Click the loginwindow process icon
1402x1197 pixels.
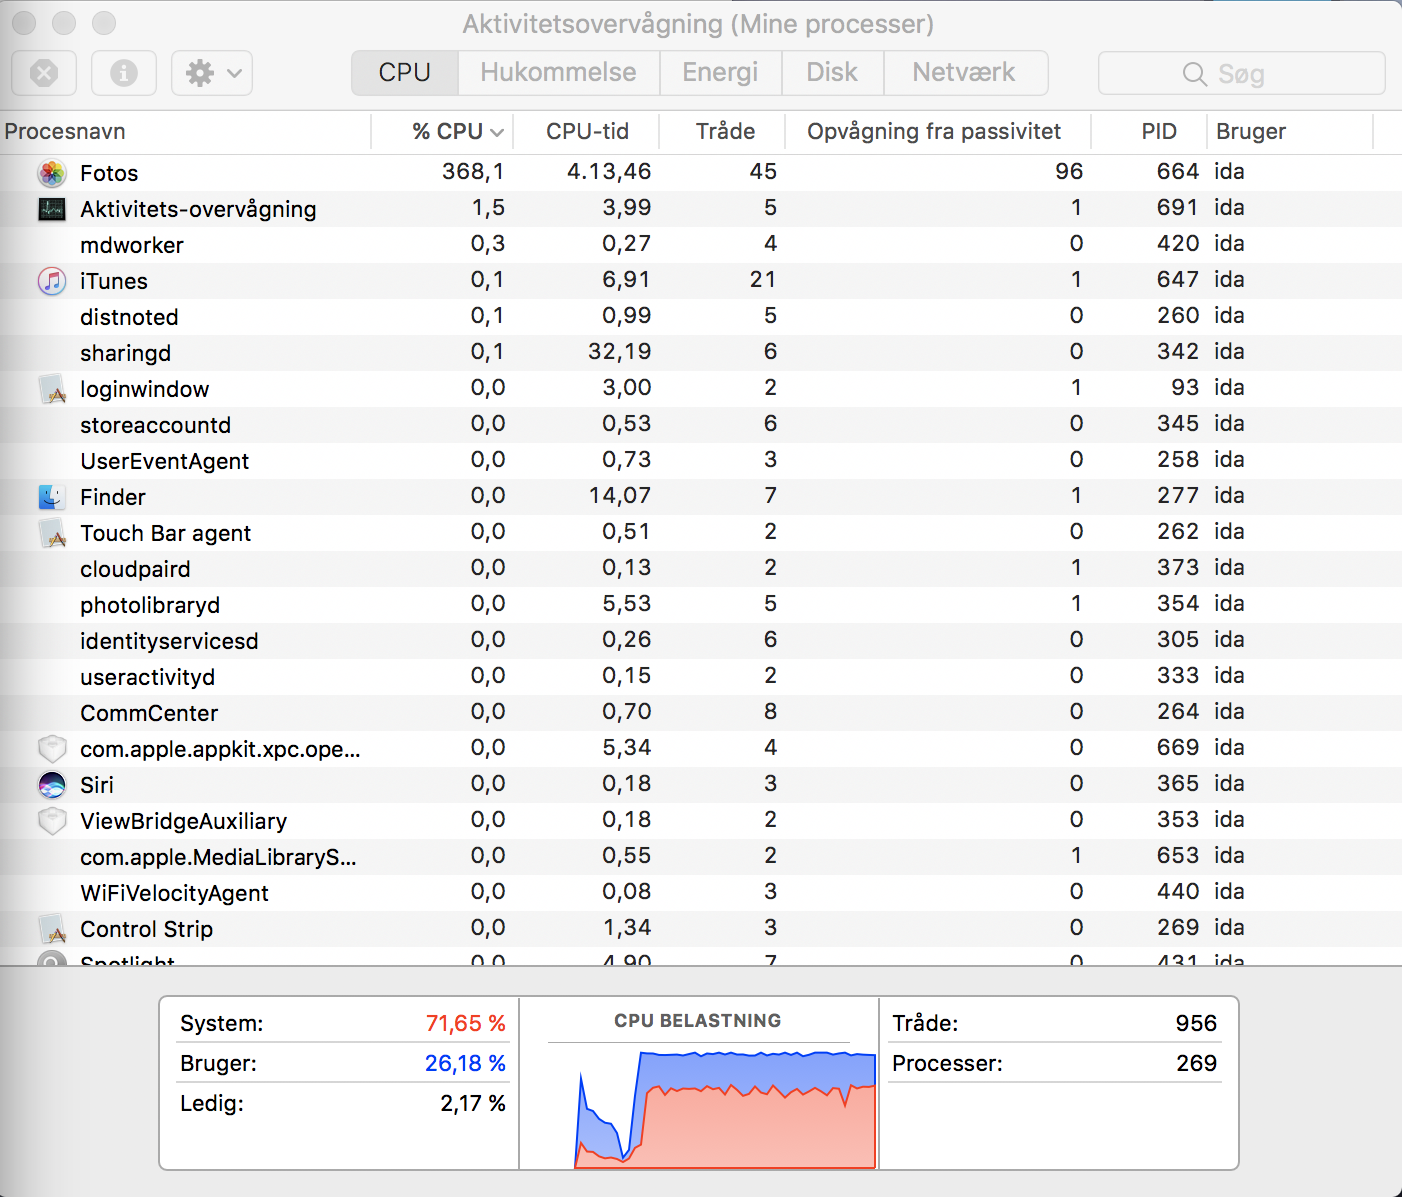tap(52, 389)
